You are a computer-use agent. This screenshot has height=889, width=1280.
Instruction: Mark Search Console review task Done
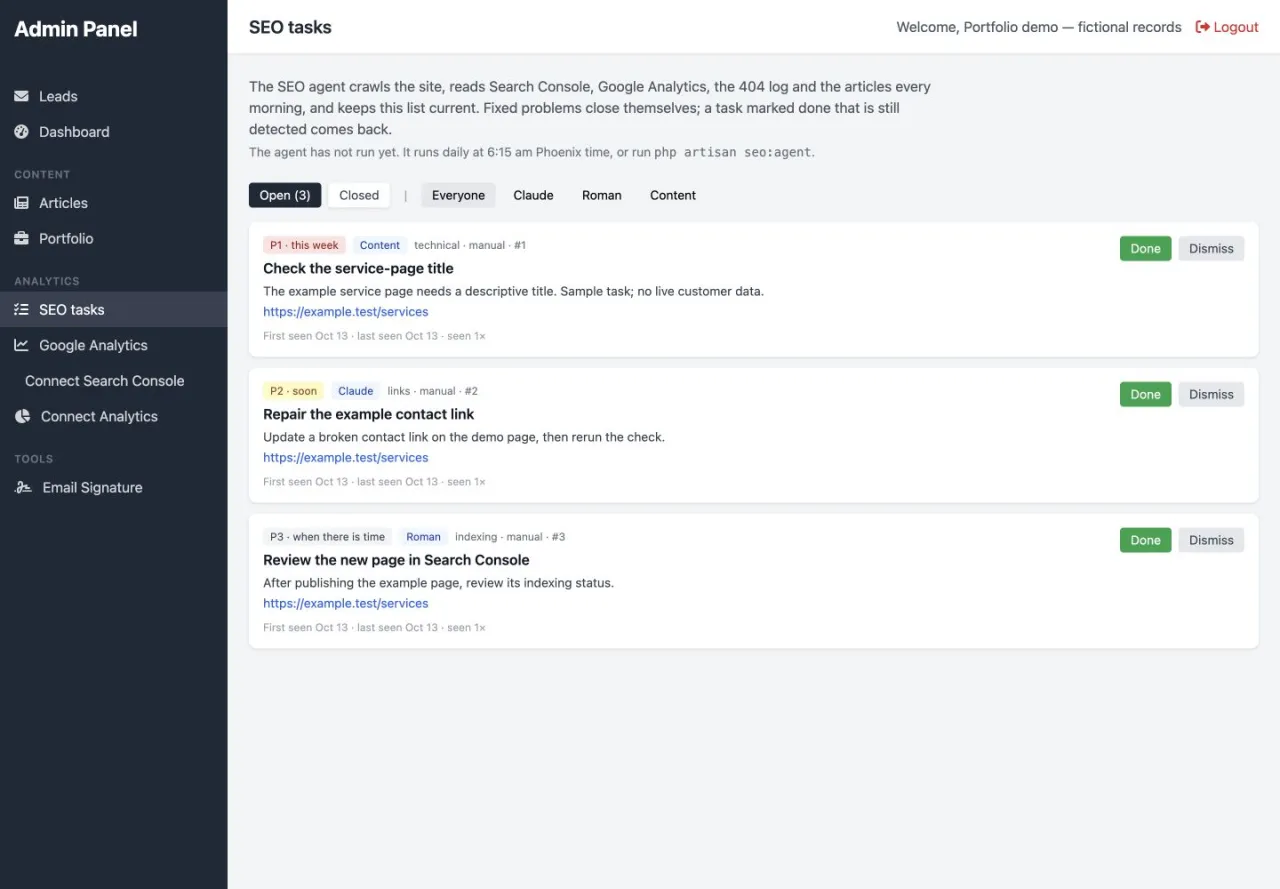(1145, 540)
